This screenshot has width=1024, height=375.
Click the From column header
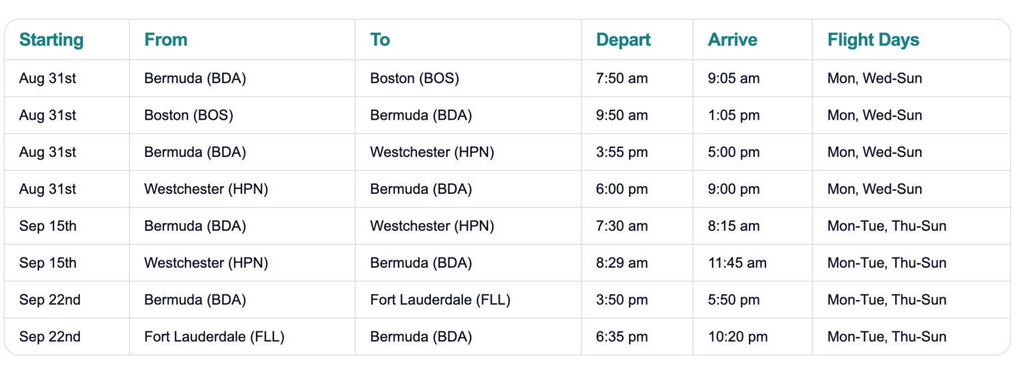coord(166,40)
